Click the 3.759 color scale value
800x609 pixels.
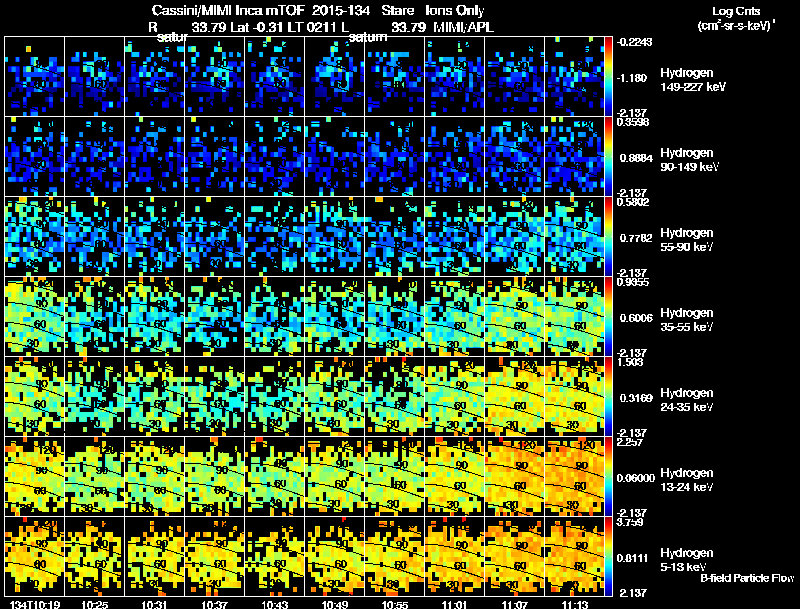coord(630,522)
